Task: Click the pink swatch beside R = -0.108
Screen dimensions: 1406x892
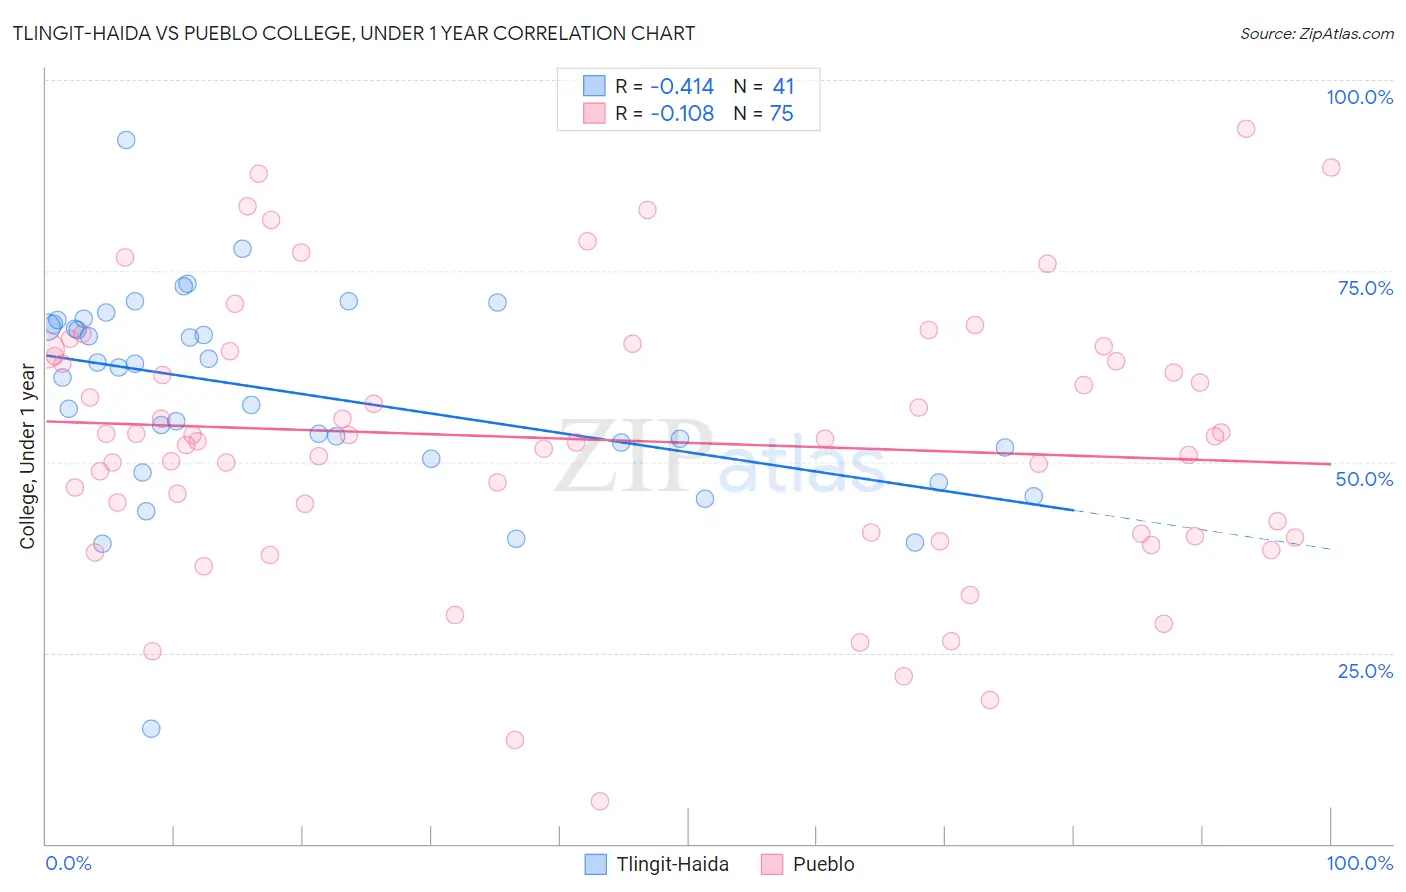Action: pyautogui.click(x=594, y=113)
